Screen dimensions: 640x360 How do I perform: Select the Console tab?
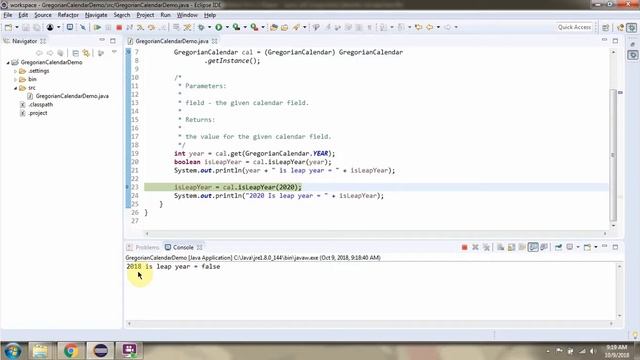pos(183,247)
